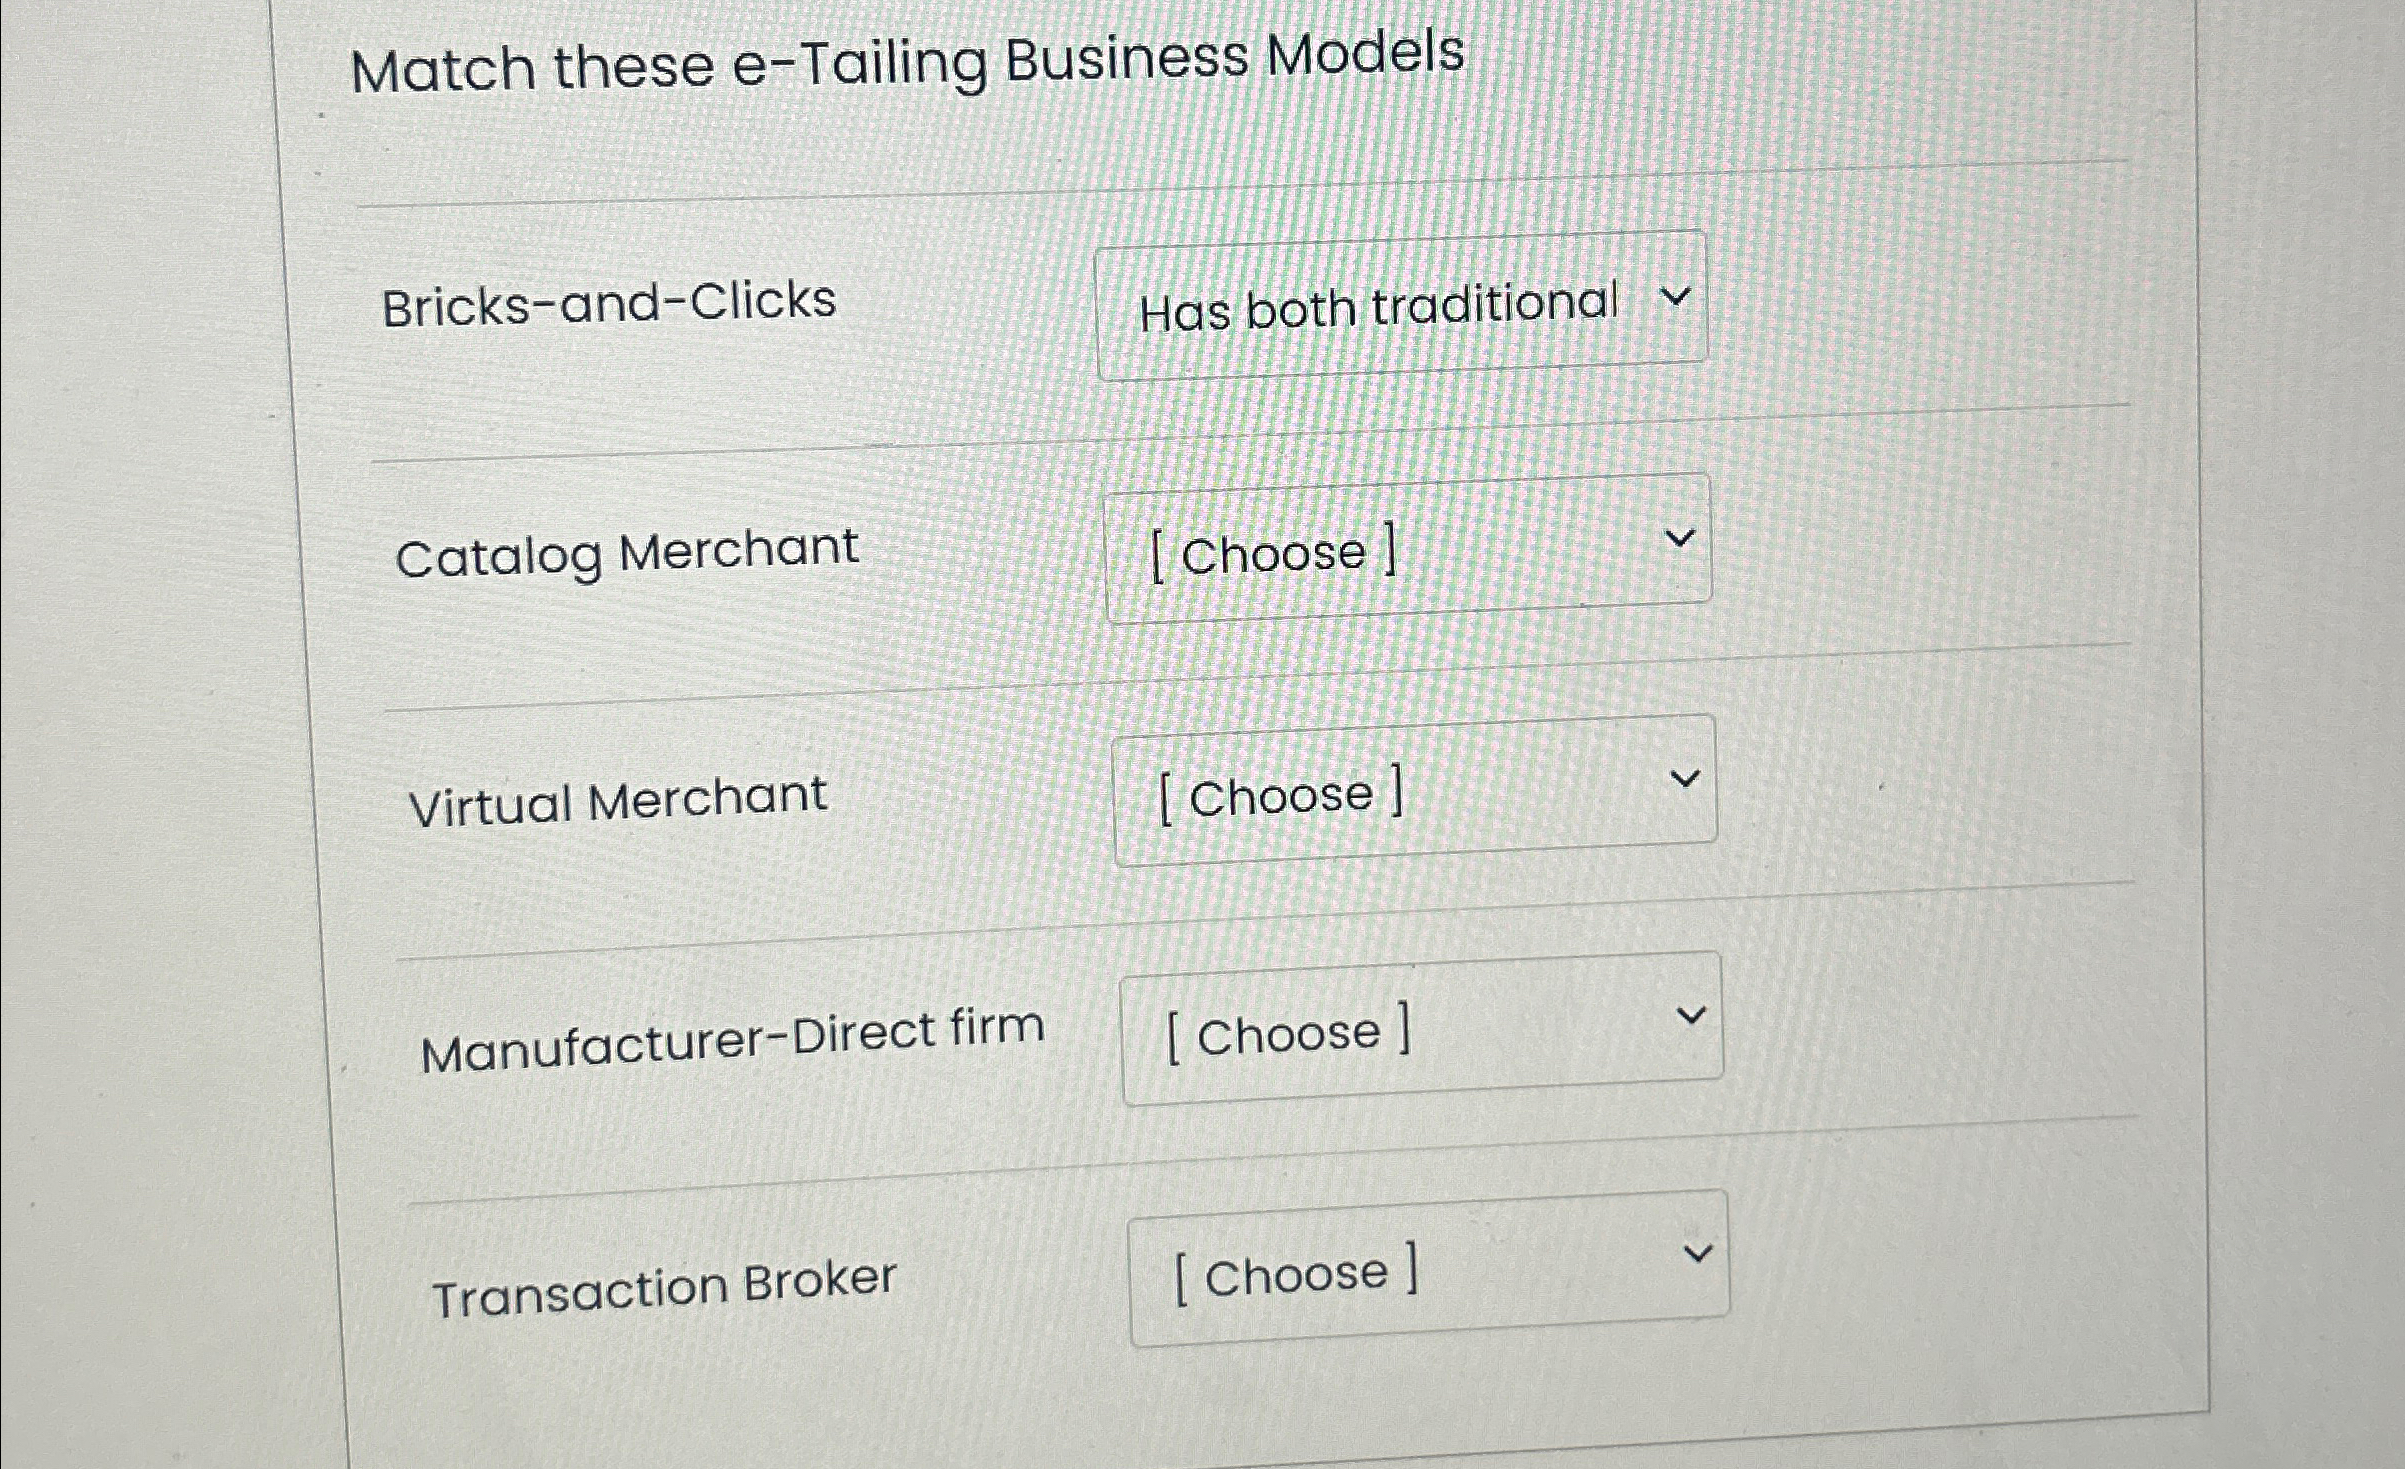2405x1469 pixels.
Task: Click the 'Transaction Broker' label
Action: pyautogui.click(x=666, y=1285)
